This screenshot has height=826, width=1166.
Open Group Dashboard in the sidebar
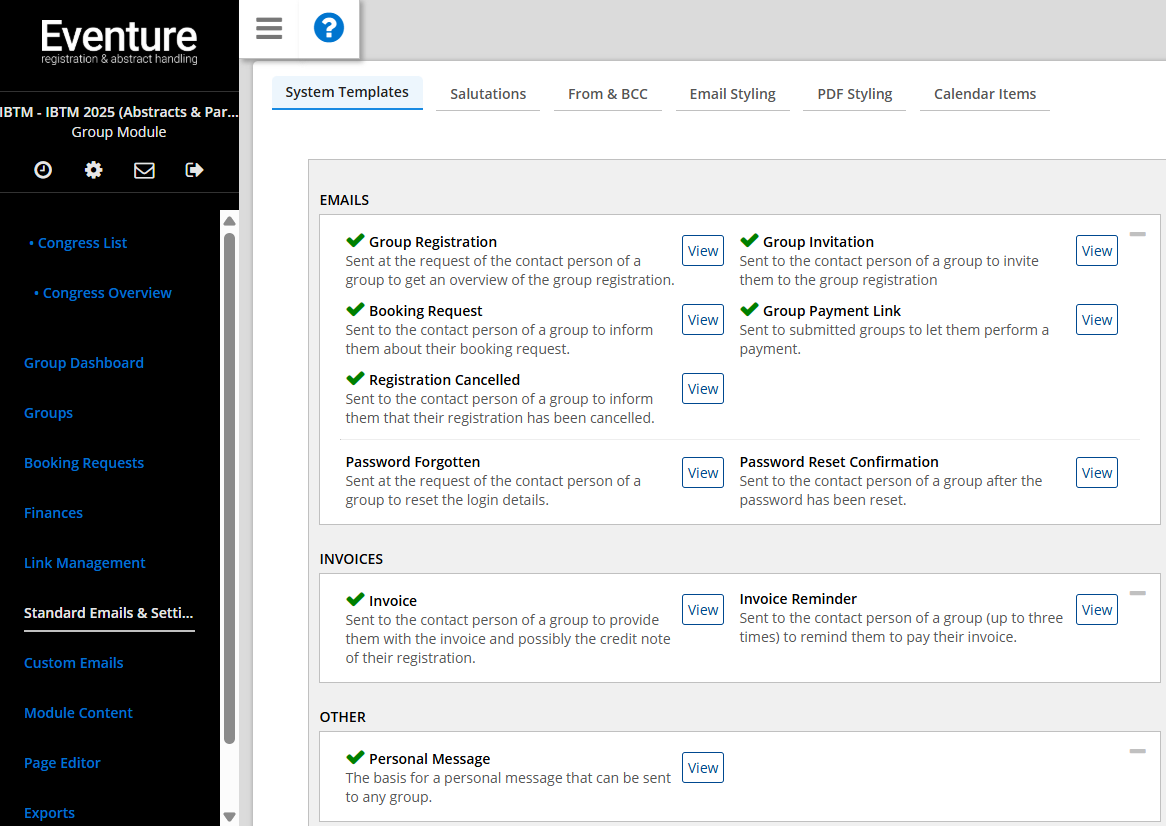point(84,363)
